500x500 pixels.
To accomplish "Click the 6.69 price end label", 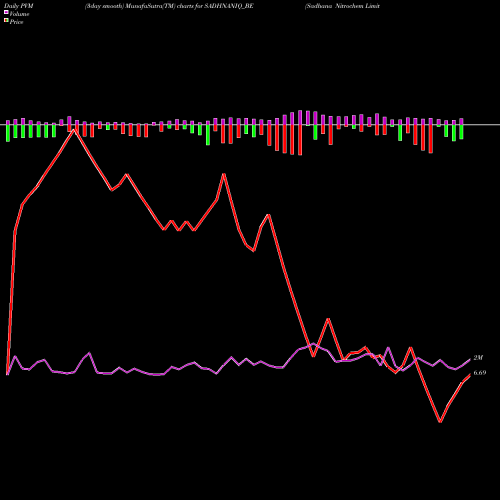I will [x=480, y=373].
